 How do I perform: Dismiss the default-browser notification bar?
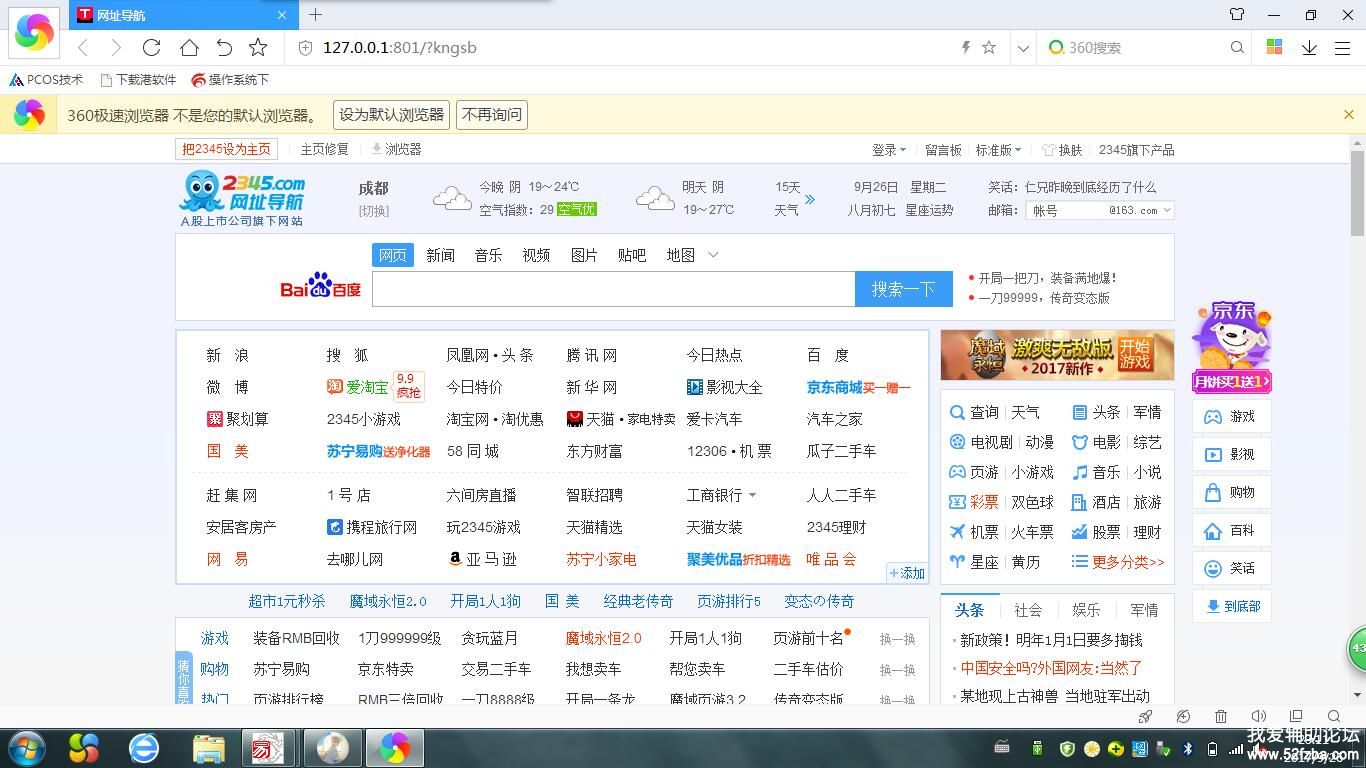coord(1348,114)
